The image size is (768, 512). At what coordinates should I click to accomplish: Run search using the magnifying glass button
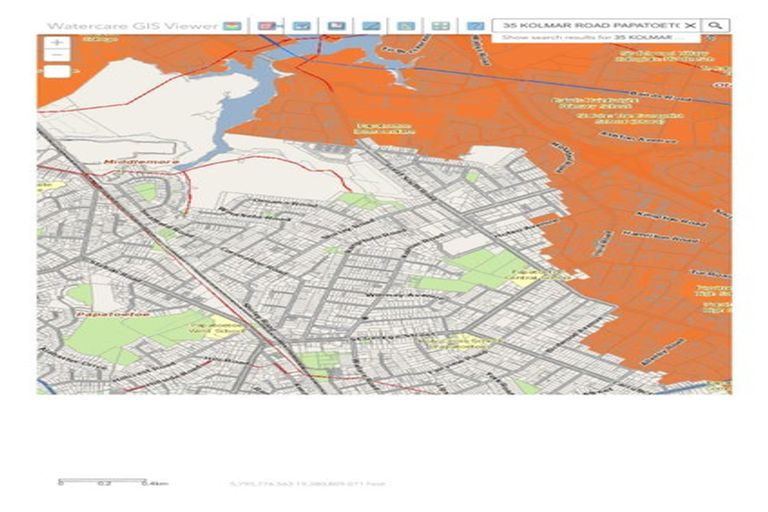[716, 24]
